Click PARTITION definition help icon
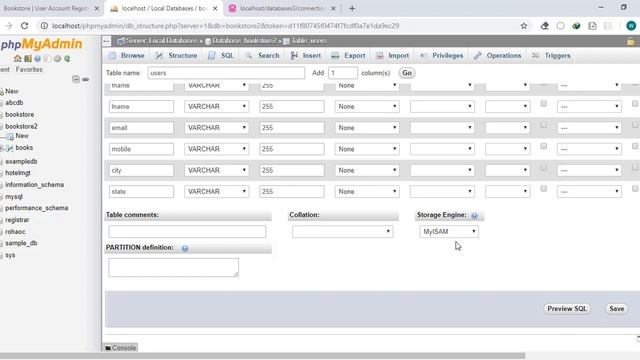Image resolution: width=640 pixels, height=360 pixels. tap(185, 248)
